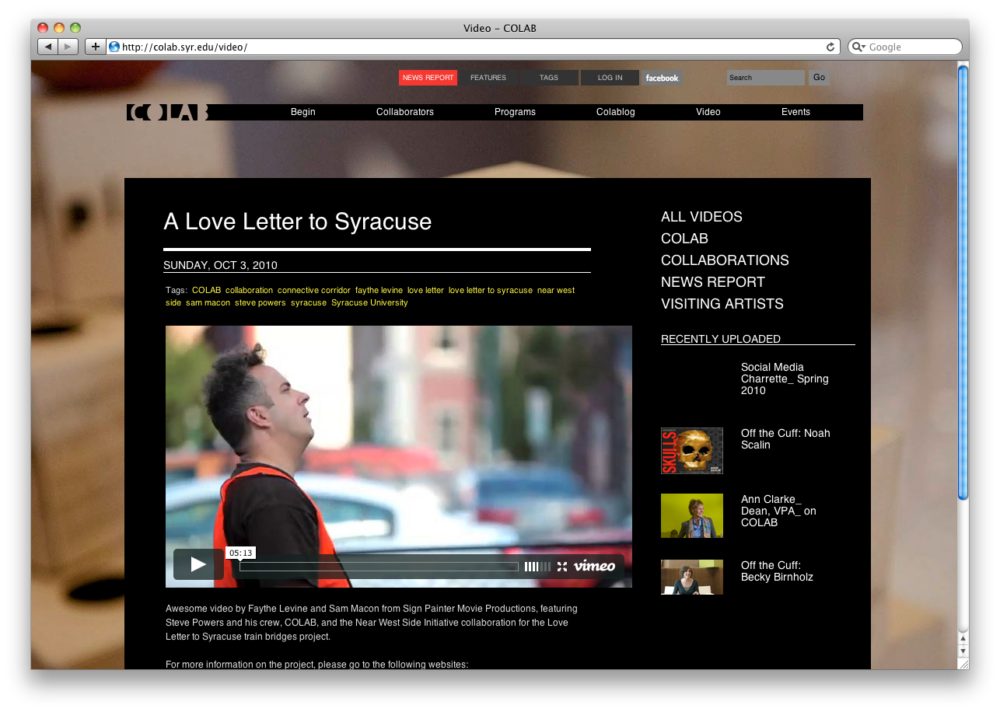Select the ALL VIDEOS category
This screenshot has height=712, width=1000.
[702, 217]
